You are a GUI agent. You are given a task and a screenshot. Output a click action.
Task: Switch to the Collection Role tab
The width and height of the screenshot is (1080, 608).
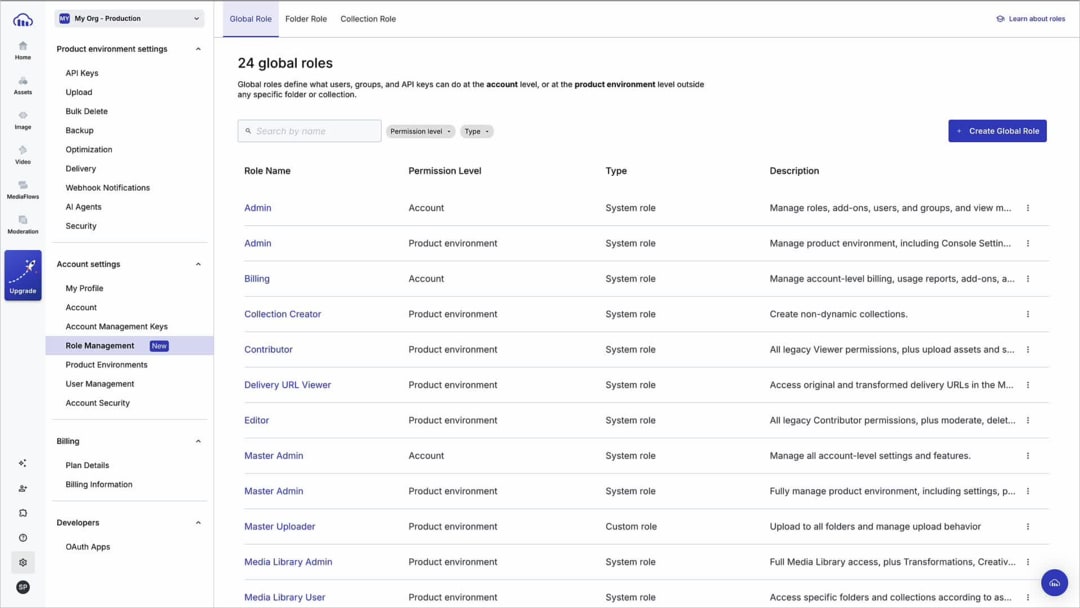(368, 19)
